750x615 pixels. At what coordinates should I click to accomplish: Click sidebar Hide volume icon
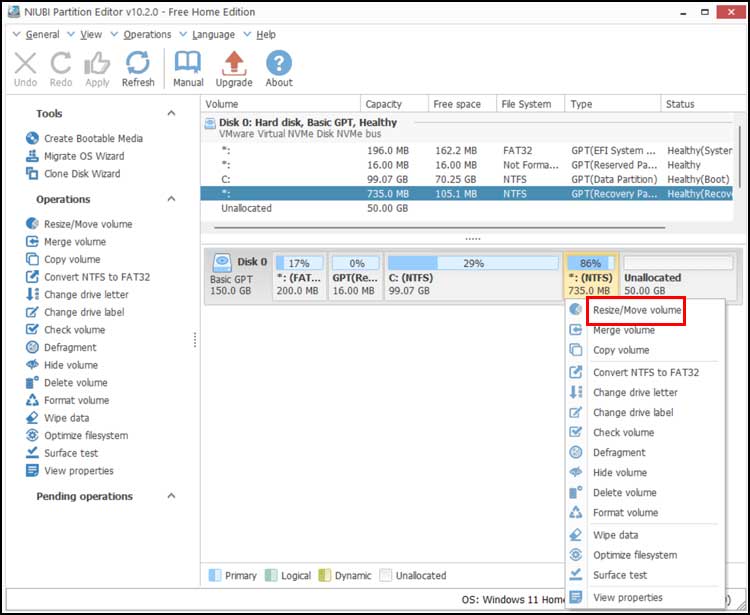tap(32, 365)
